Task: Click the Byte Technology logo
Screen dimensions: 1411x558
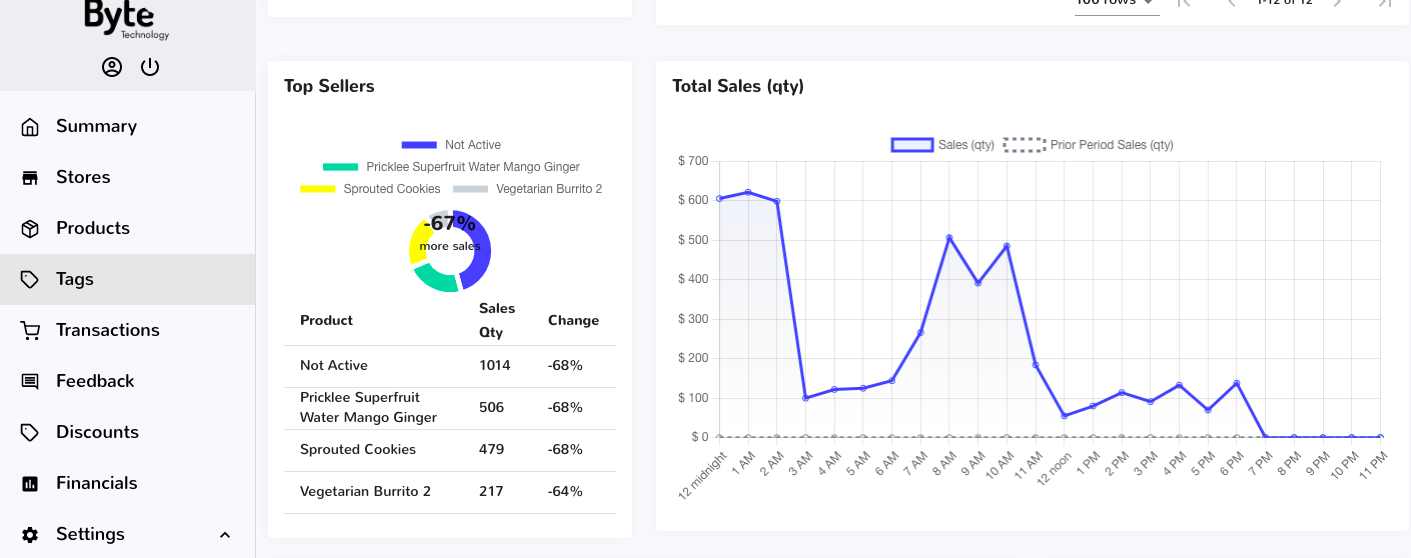Action: (127, 20)
